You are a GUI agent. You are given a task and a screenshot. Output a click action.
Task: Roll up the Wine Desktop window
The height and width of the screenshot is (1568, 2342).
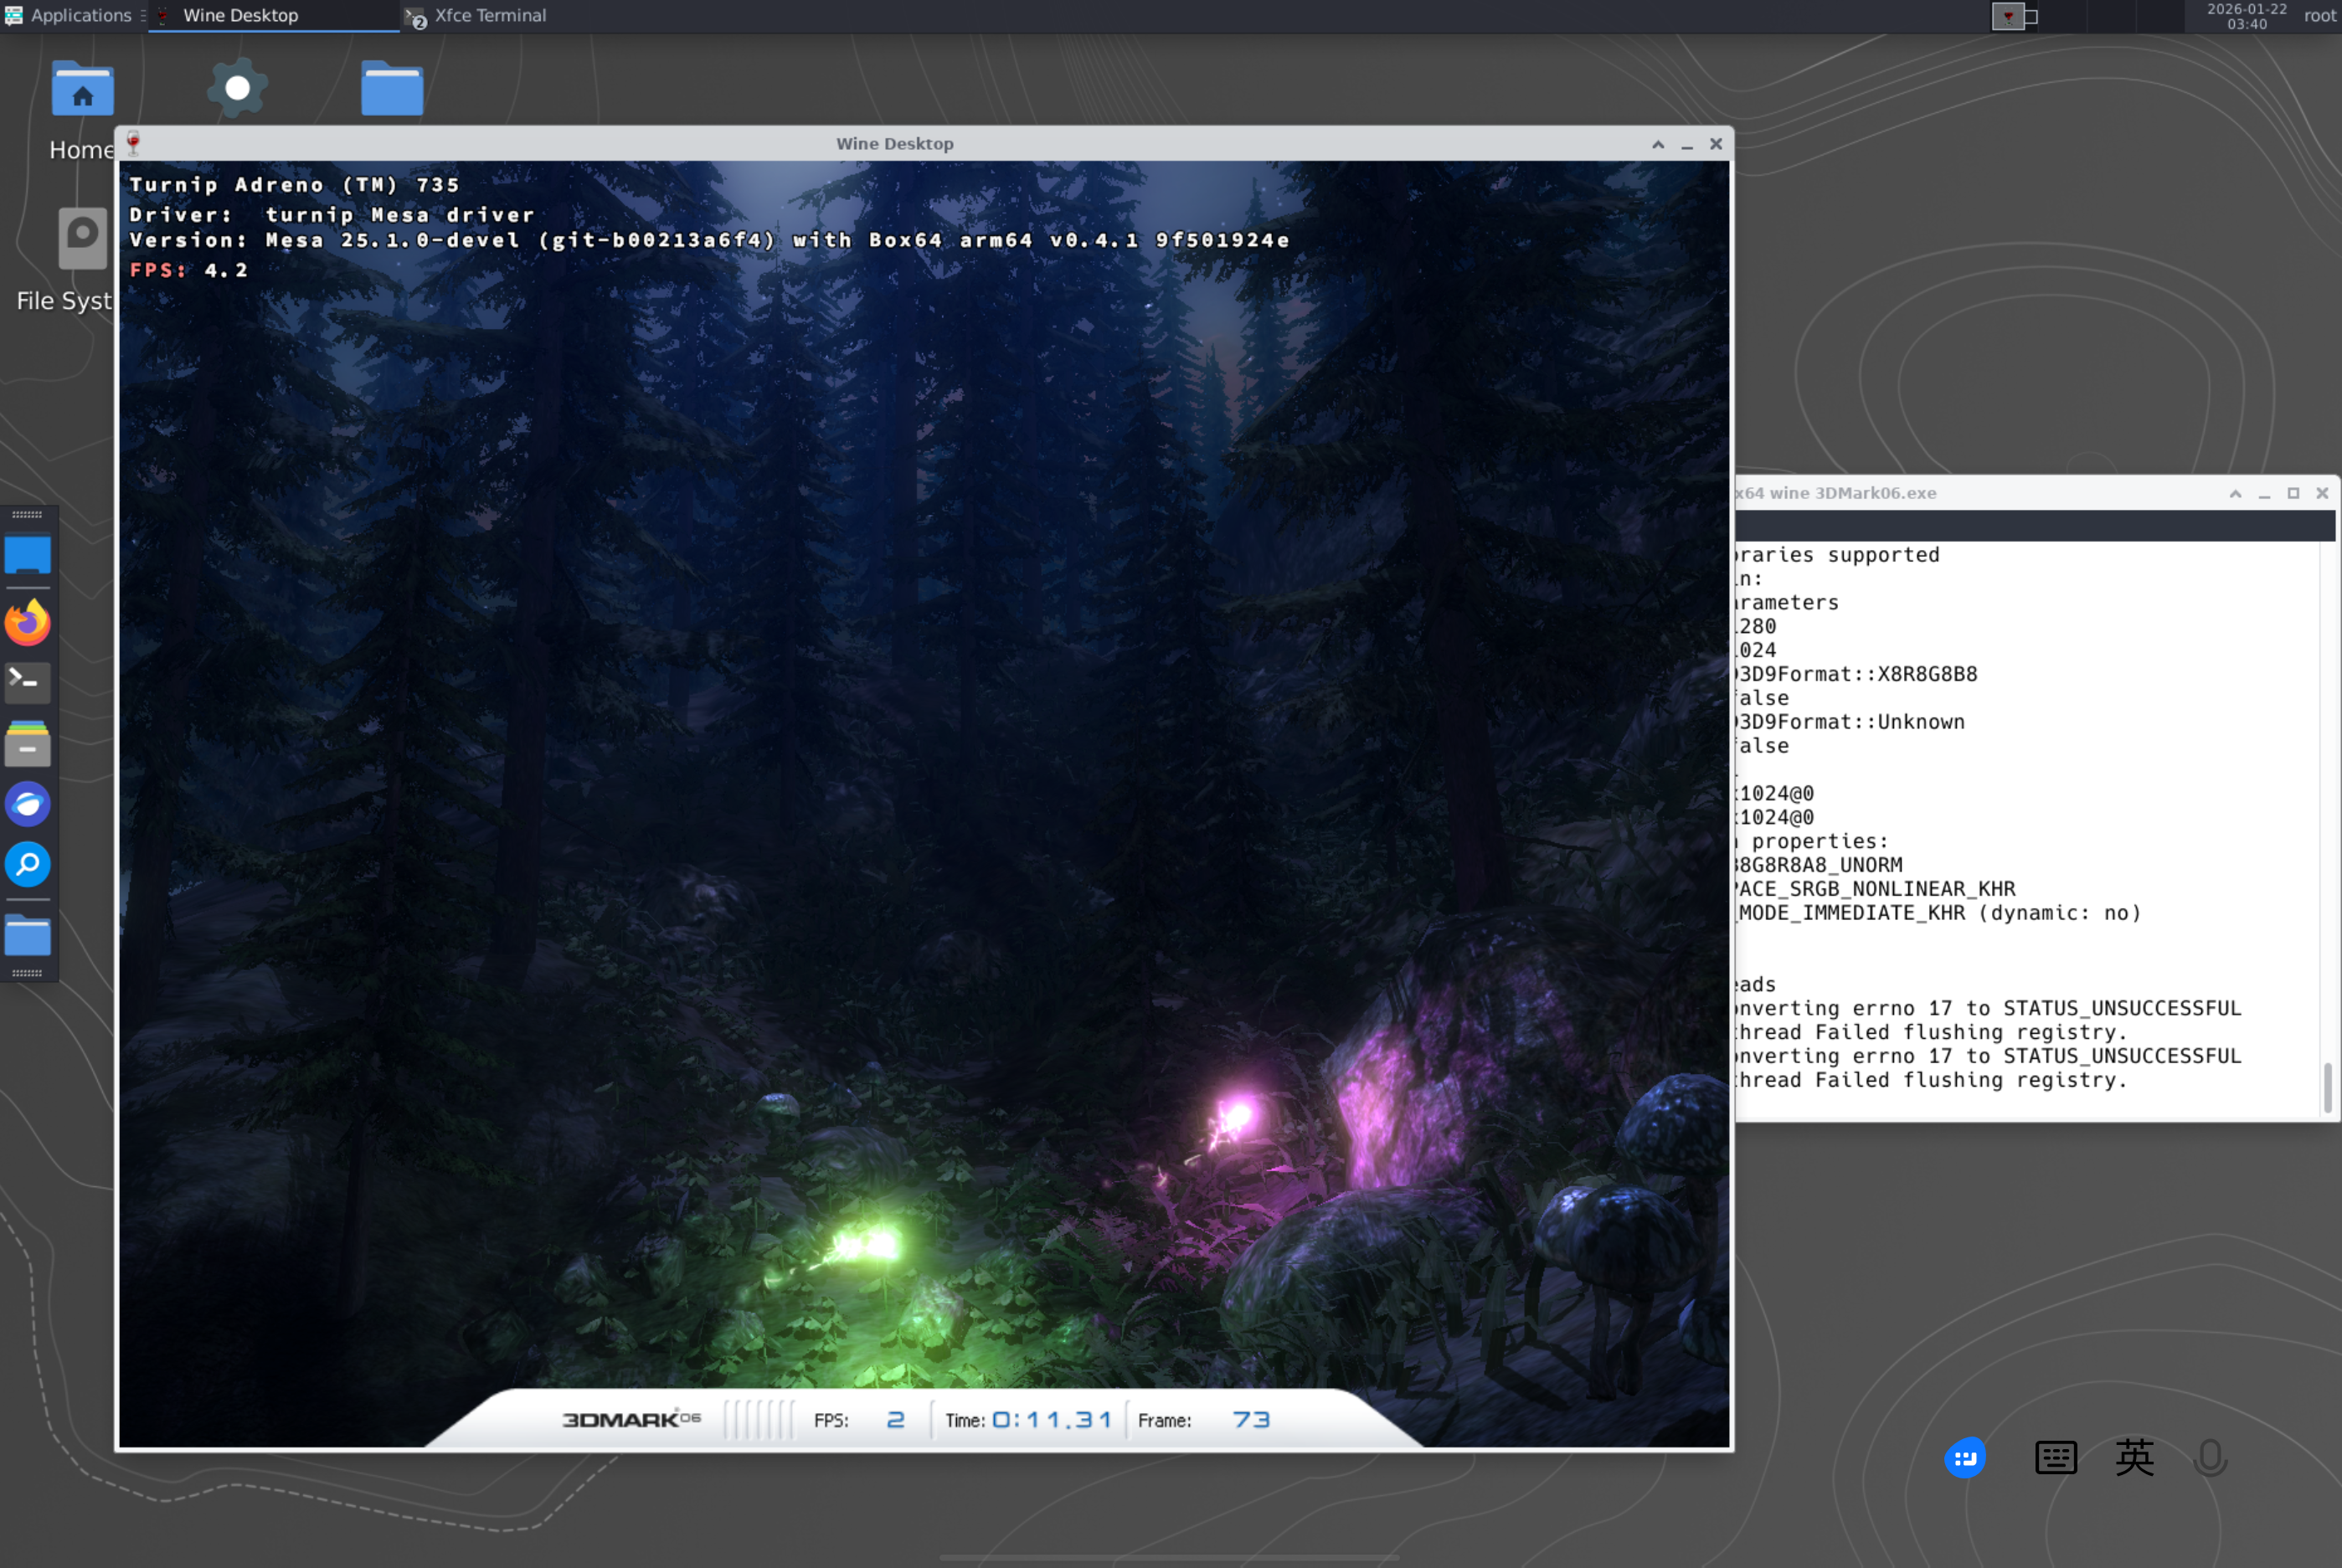[x=1658, y=144]
